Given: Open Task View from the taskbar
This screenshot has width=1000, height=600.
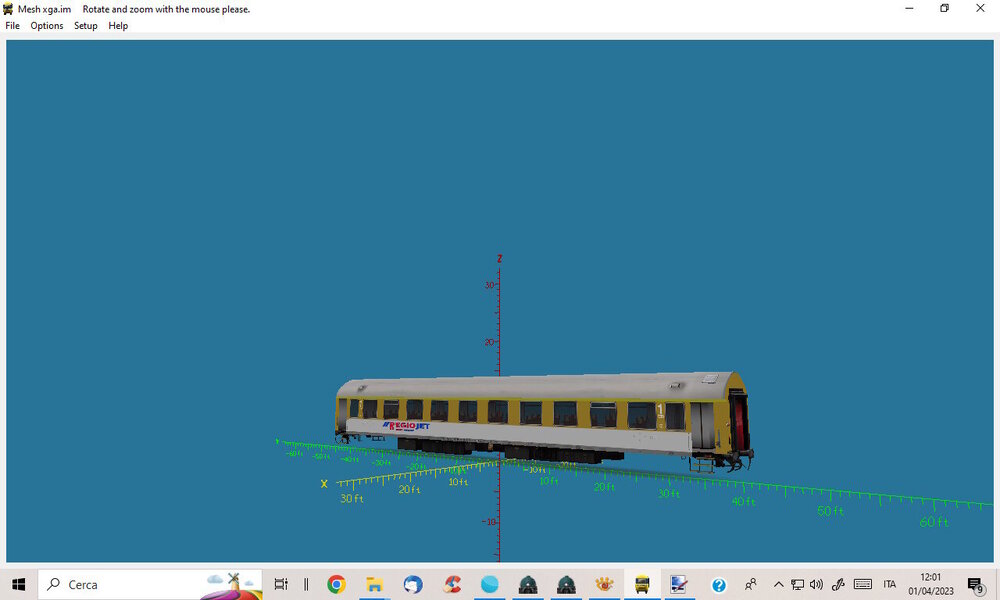Looking at the screenshot, I should [281, 584].
